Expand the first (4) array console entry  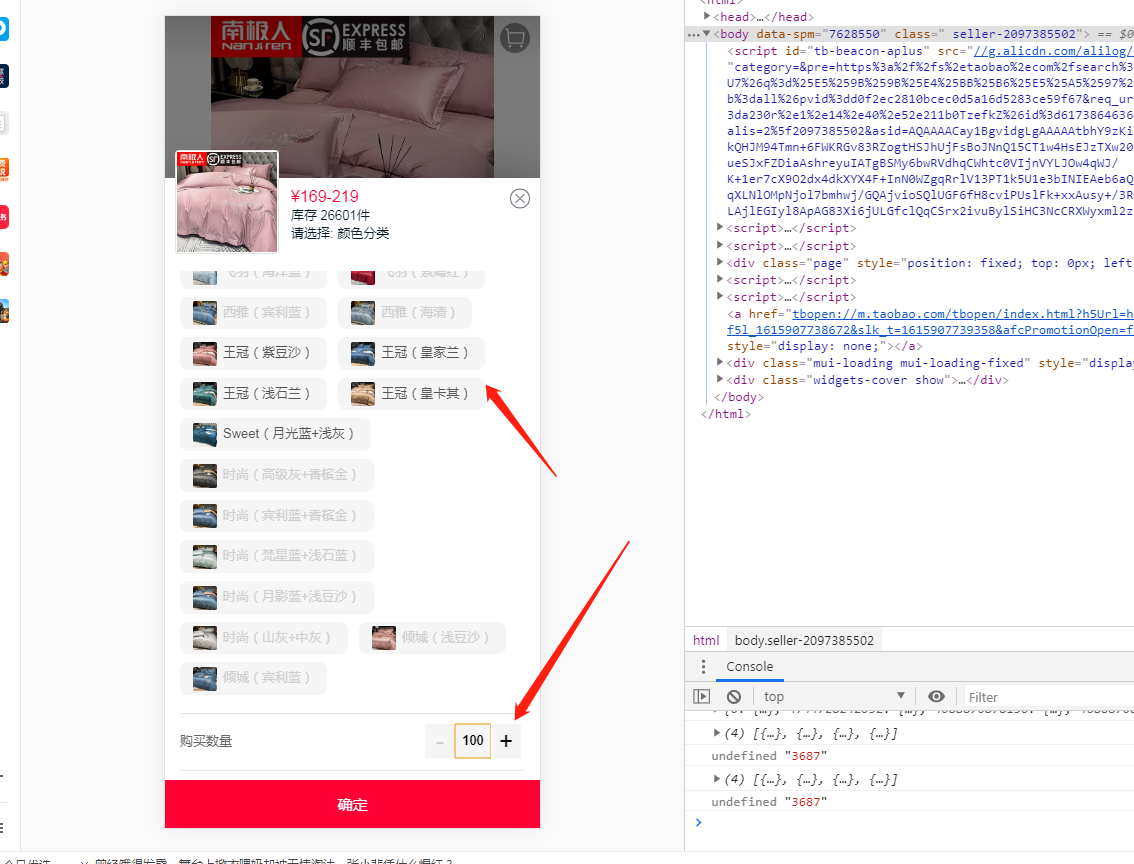coord(716,732)
